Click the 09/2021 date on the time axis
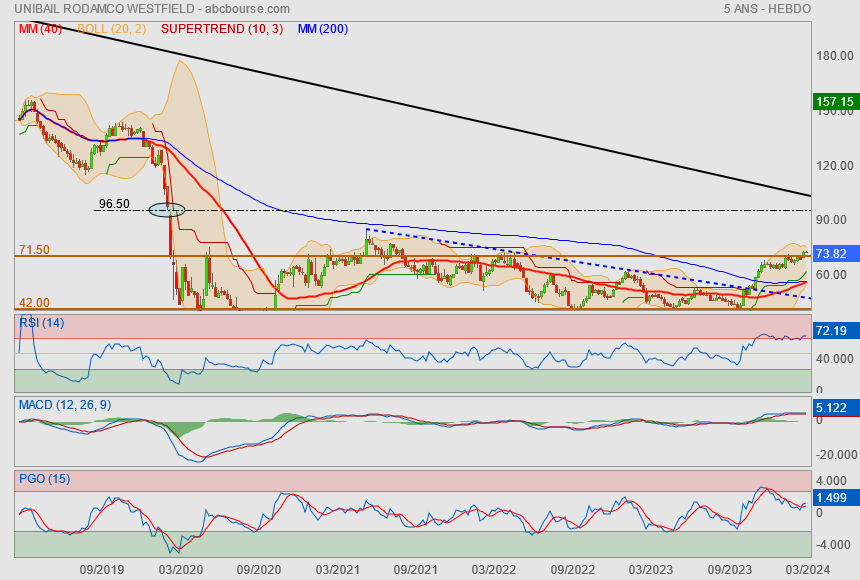The width and height of the screenshot is (860, 580). pyautogui.click(x=416, y=570)
